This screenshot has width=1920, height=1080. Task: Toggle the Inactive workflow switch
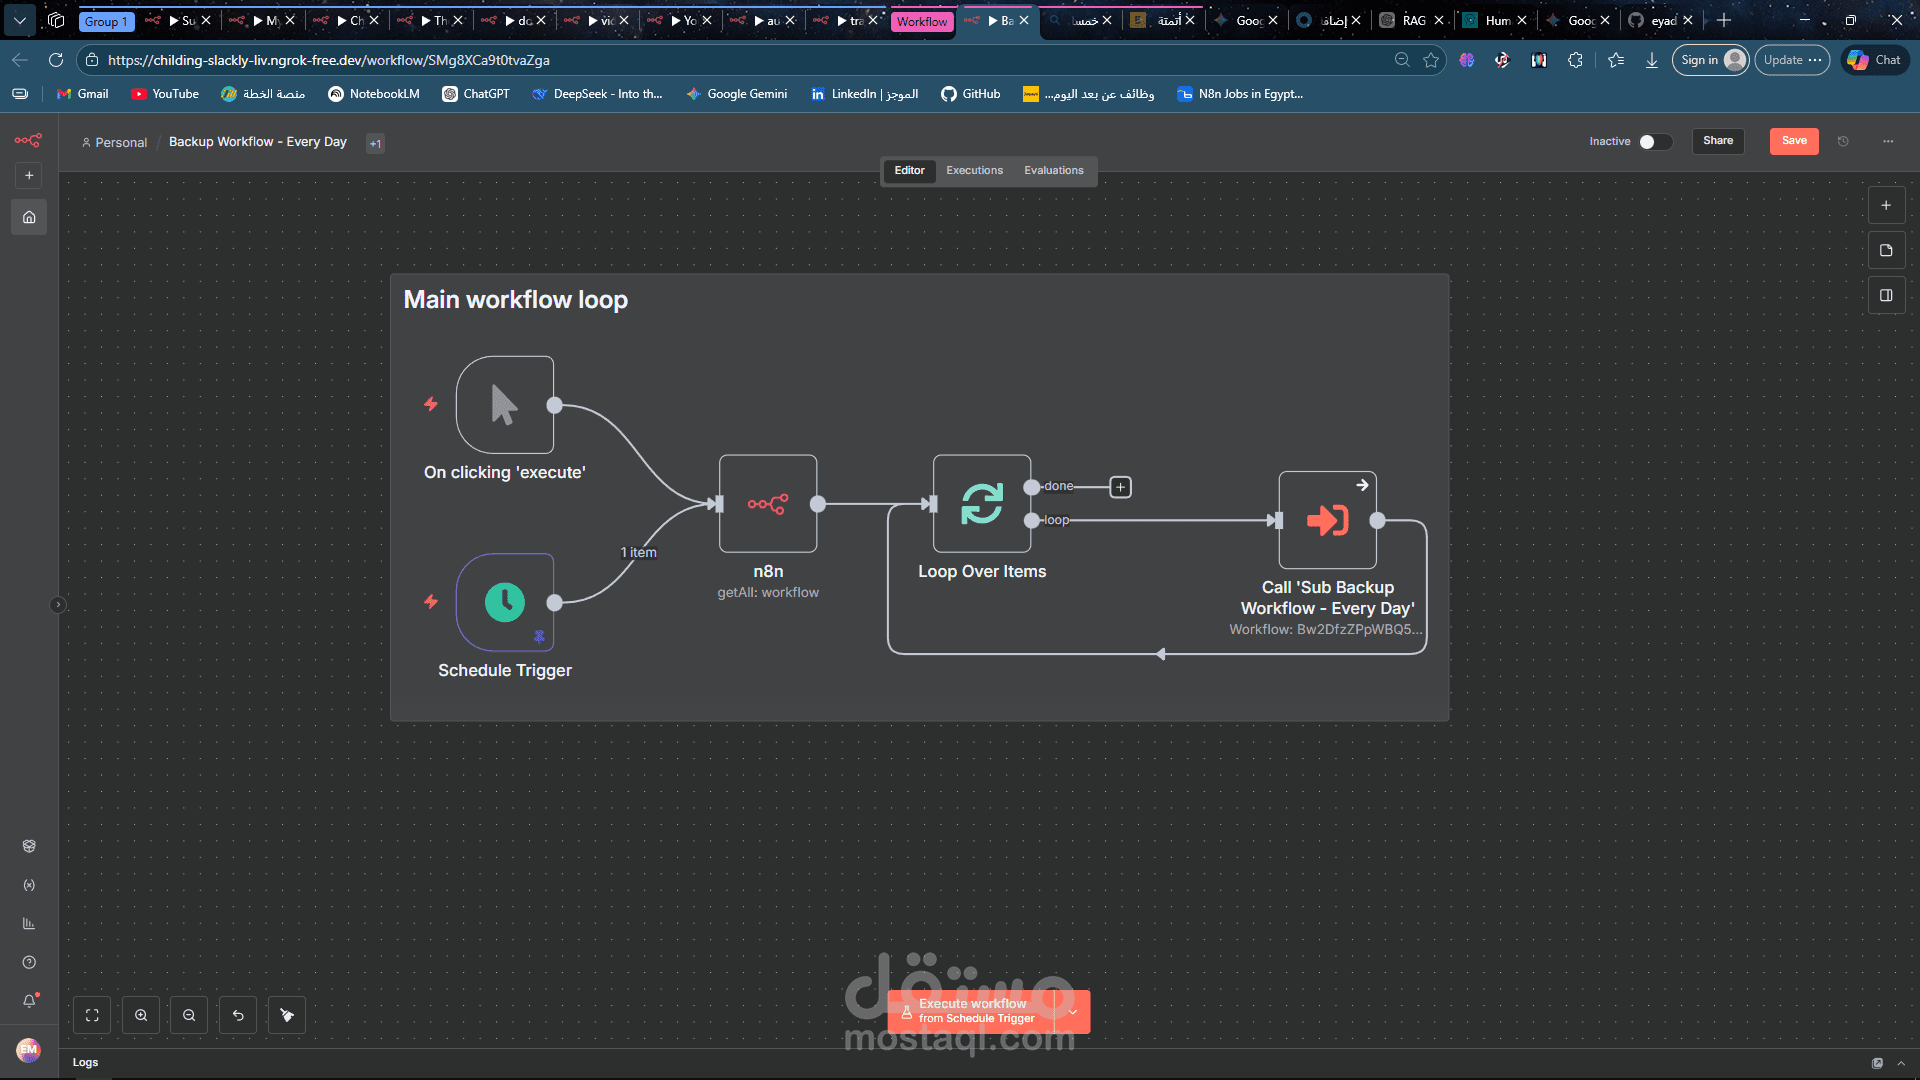coord(1654,141)
